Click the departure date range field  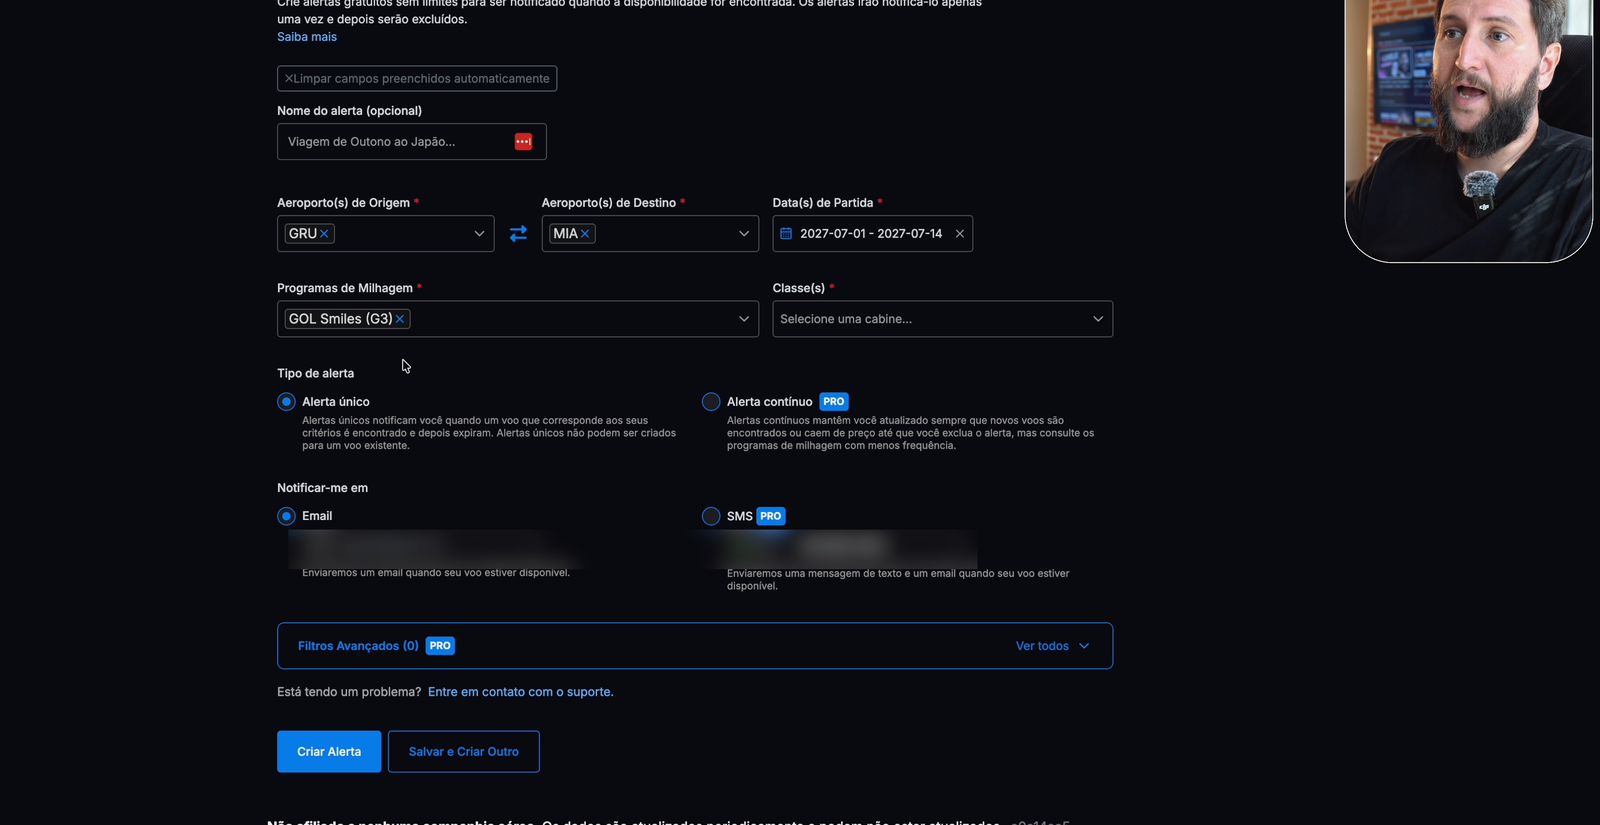(x=872, y=234)
